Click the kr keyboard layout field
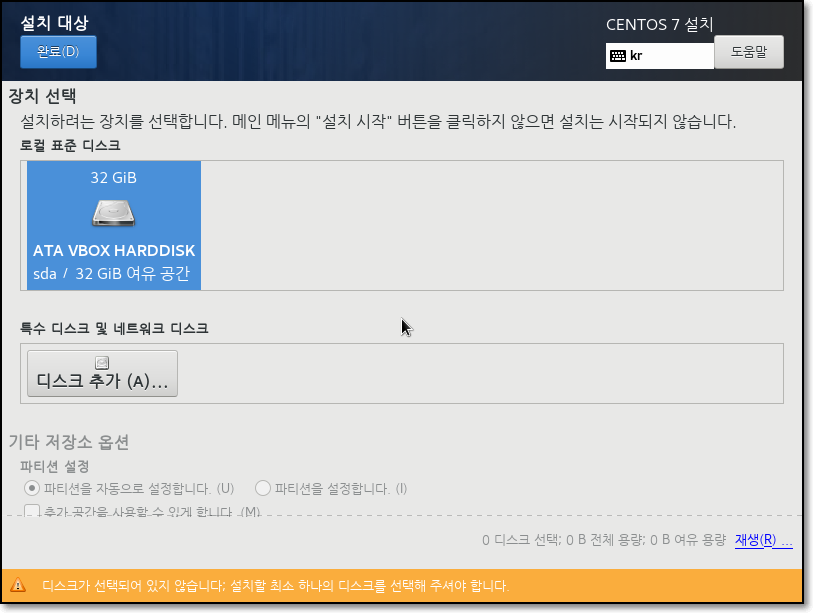 click(660, 55)
